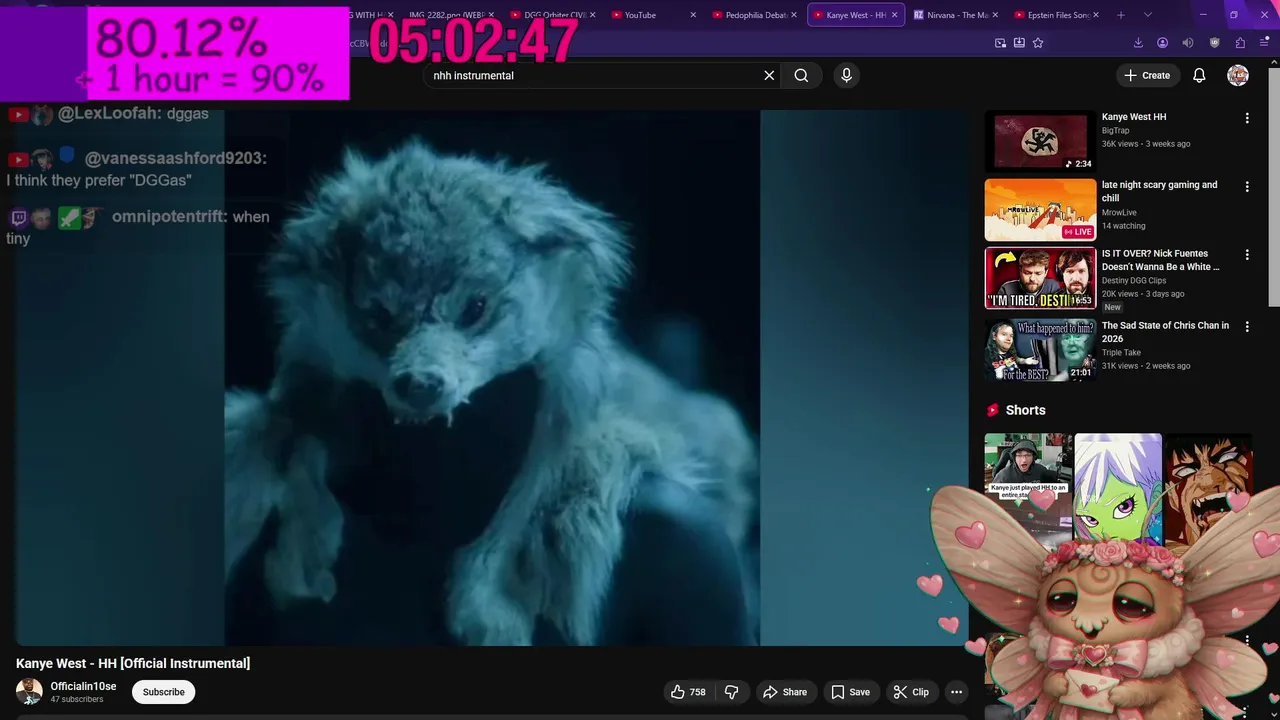Share this video
This screenshot has width=1280, height=720.
point(785,692)
